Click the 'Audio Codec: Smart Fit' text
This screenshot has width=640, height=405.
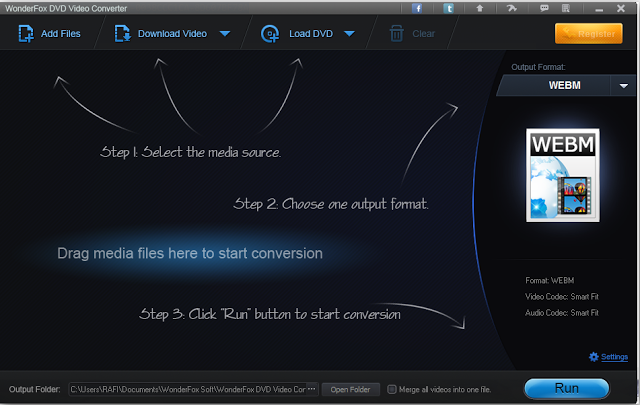tap(562, 313)
